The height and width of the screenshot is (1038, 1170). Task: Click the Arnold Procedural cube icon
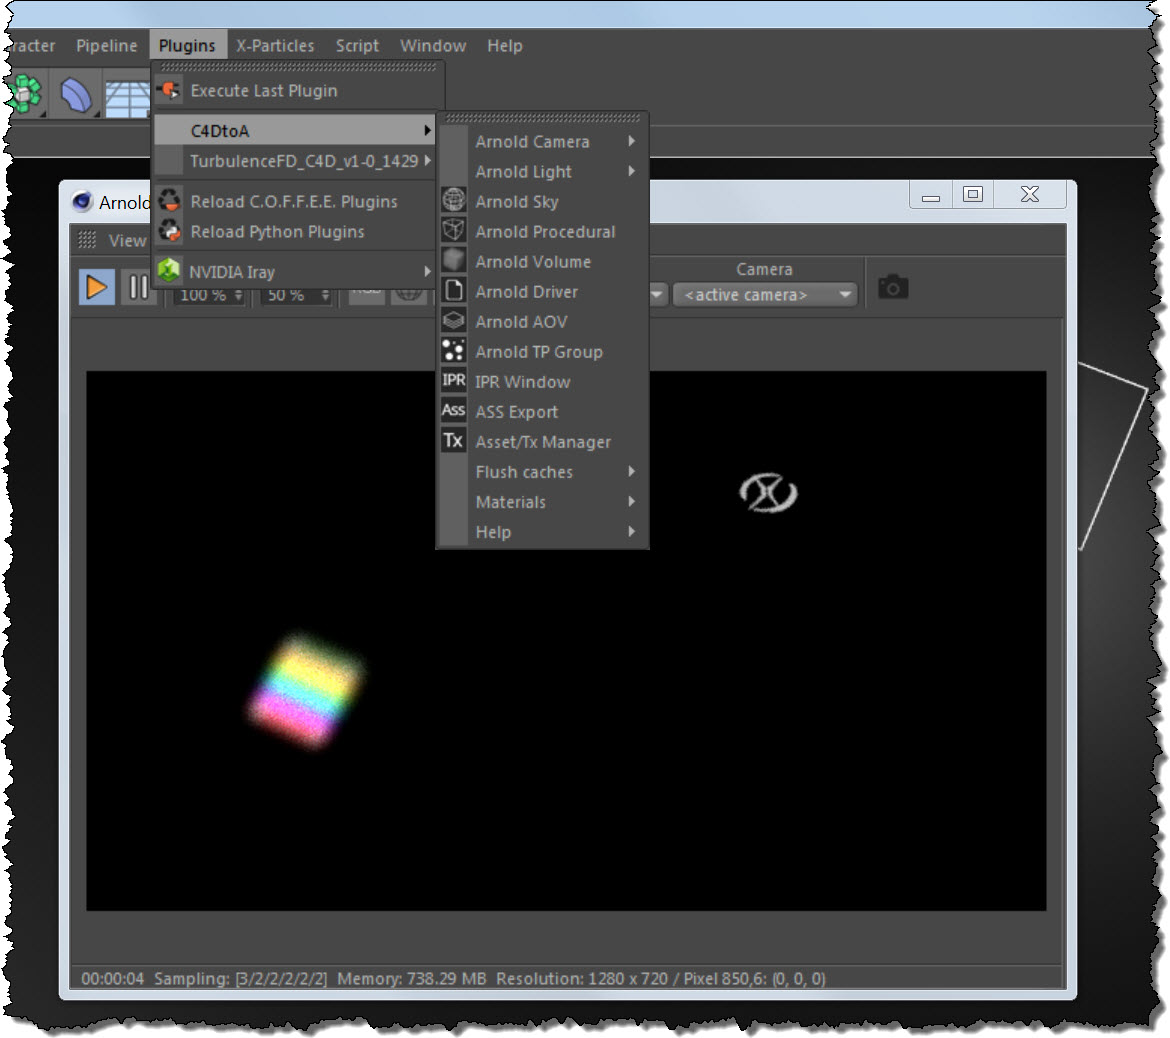pyautogui.click(x=454, y=231)
